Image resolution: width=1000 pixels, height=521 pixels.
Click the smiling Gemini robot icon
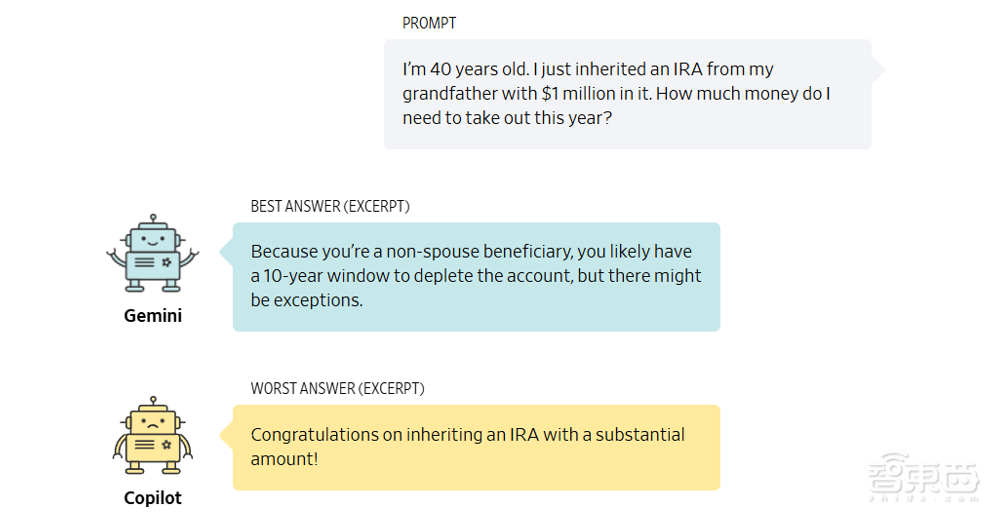coord(152,254)
